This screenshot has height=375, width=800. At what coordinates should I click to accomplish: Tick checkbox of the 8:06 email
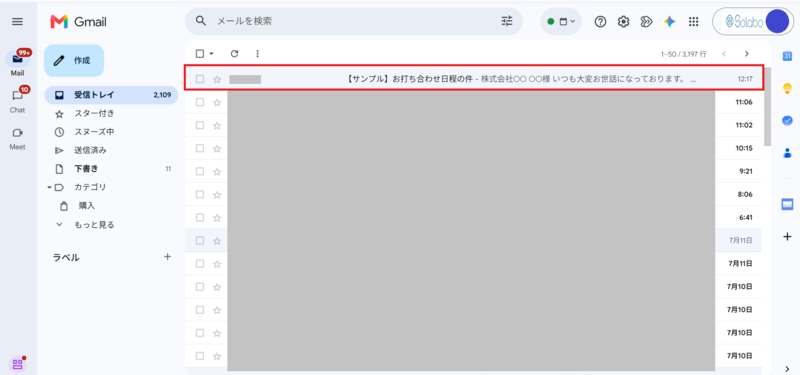click(x=200, y=194)
